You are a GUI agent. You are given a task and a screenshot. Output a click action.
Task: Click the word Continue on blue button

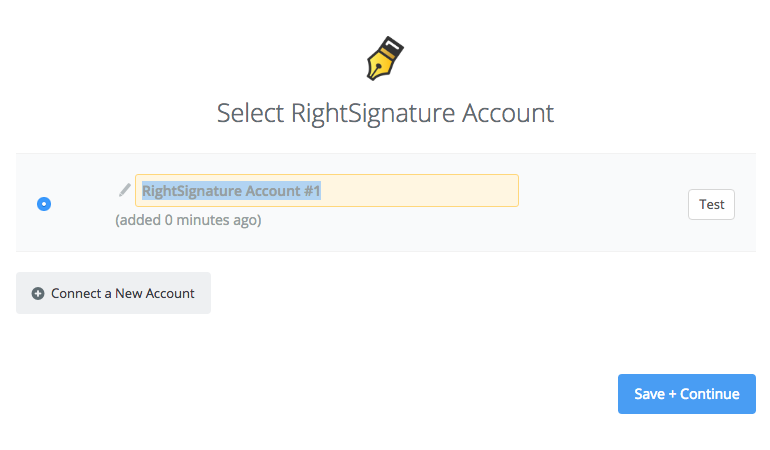pyautogui.click(x=710, y=394)
